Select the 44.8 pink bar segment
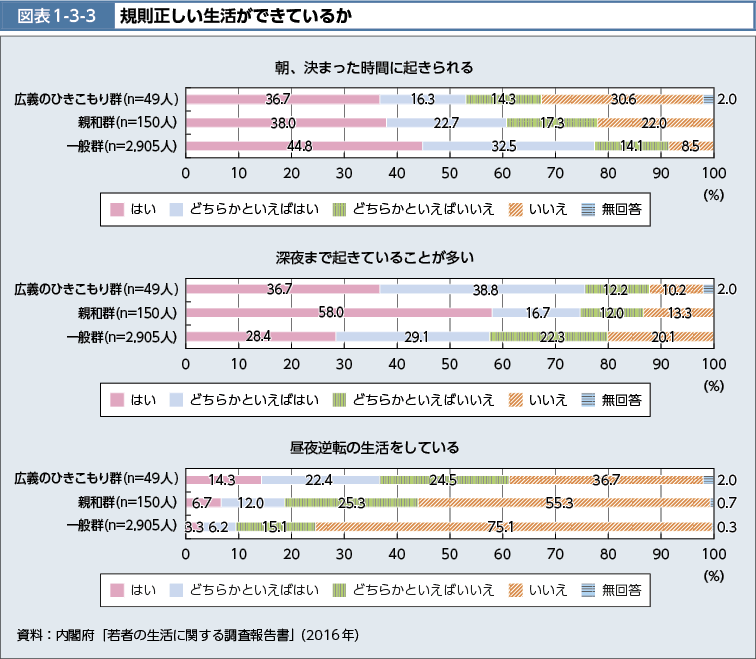The height and width of the screenshot is (659, 756). coord(304,146)
